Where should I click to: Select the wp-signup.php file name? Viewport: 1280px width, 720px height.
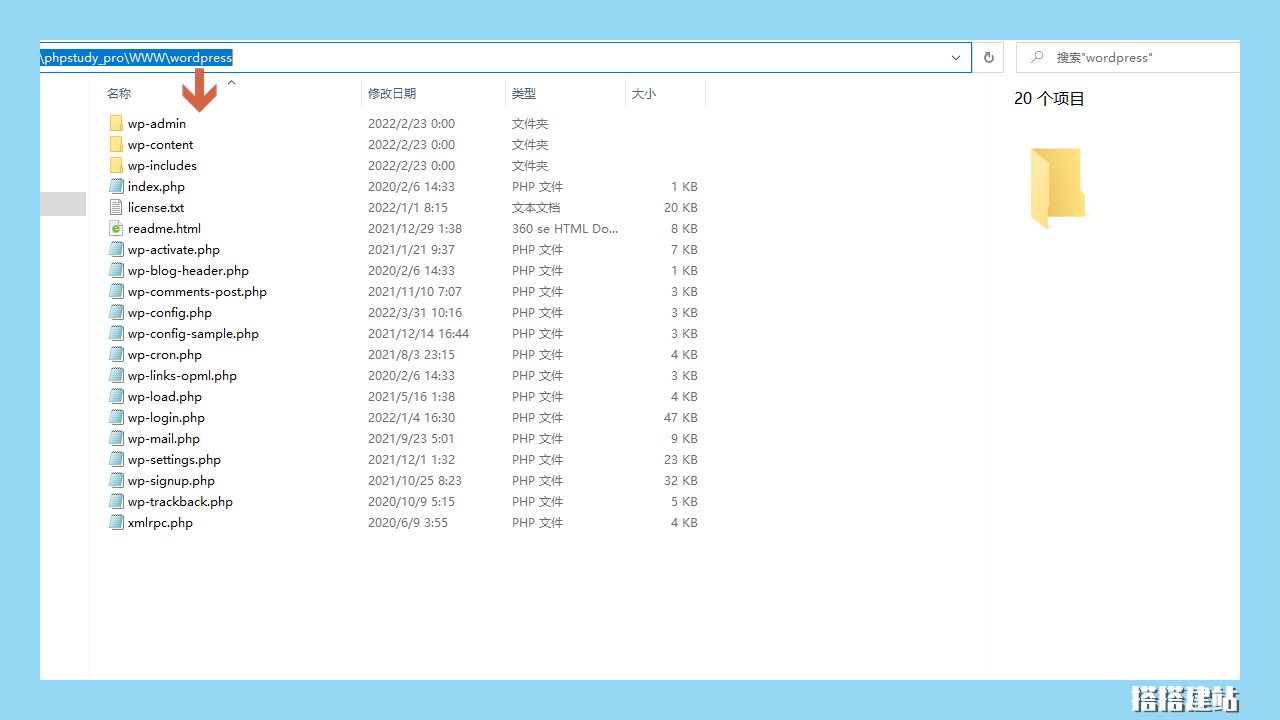(x=171, y=481)
